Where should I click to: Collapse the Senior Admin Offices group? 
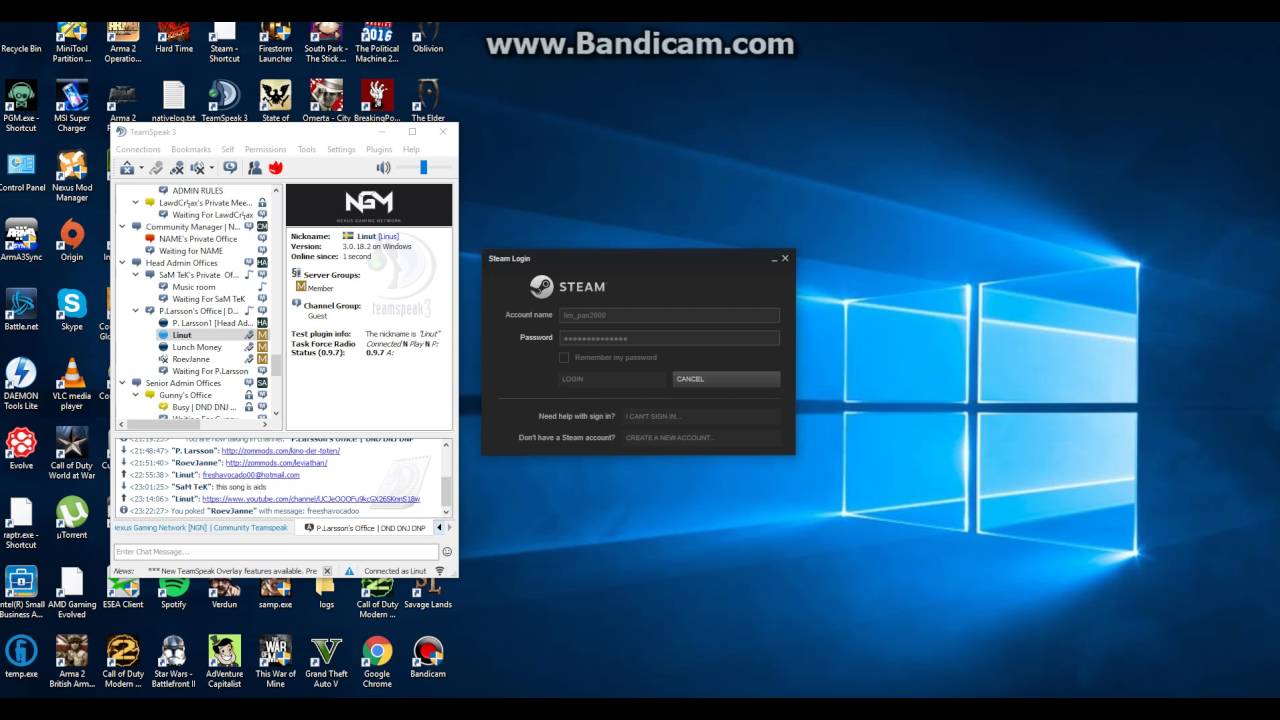(123, 383)
